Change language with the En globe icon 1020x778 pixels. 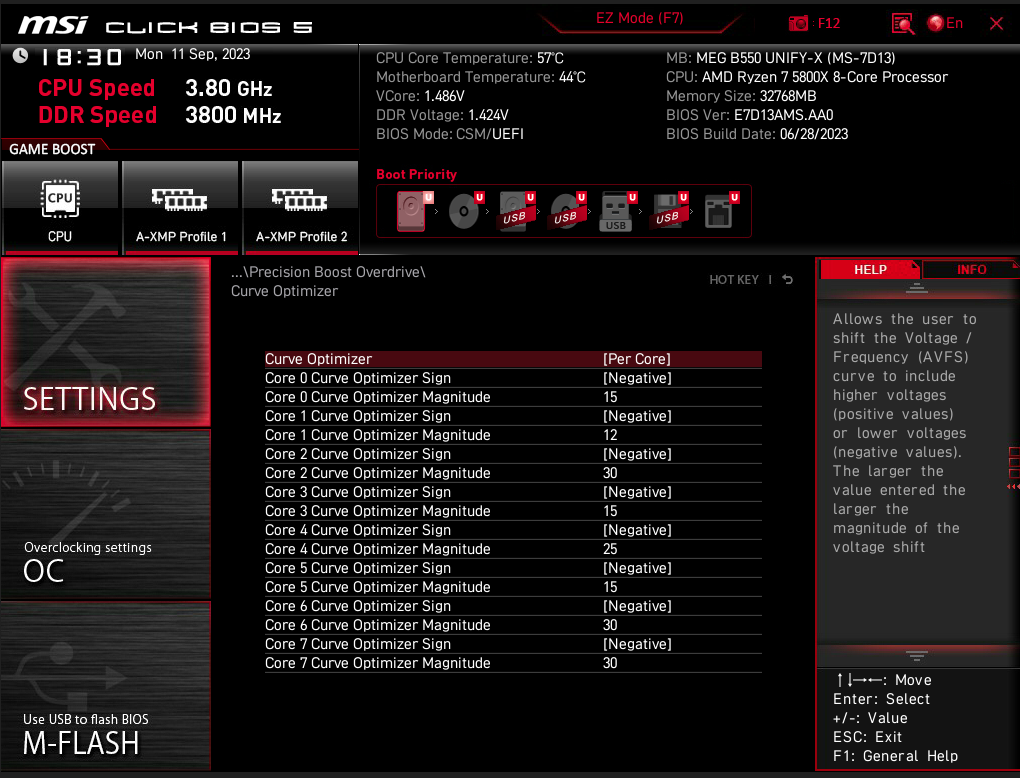946,23
